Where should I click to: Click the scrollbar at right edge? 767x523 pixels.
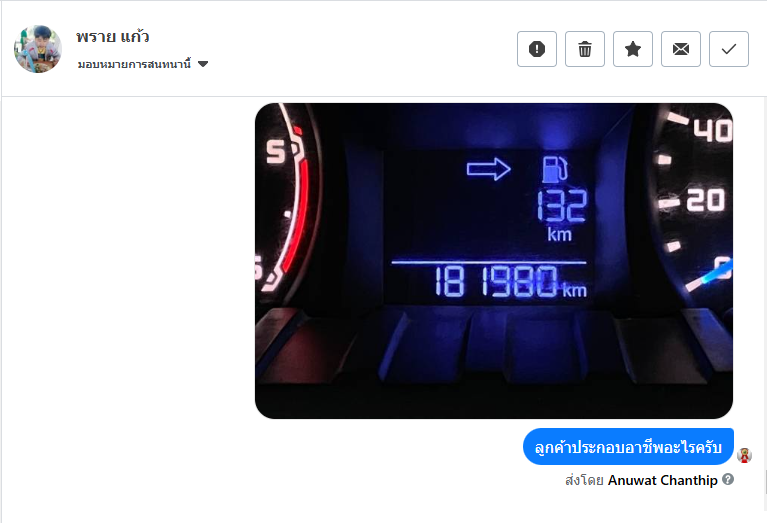[x=765, y=482]
